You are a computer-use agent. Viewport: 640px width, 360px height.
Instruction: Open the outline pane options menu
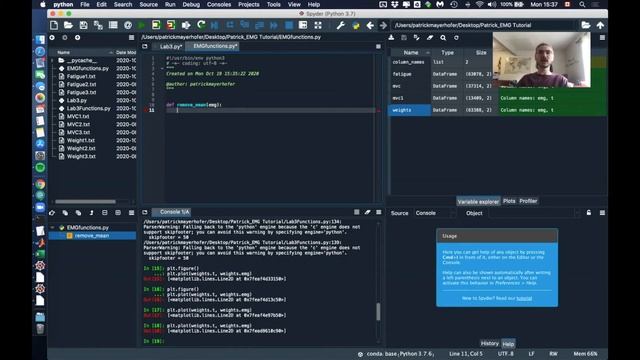tap(131, 213)
